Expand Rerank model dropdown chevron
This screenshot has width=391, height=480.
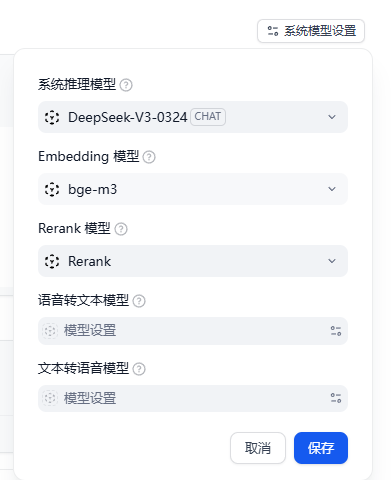tap(332, 261)
